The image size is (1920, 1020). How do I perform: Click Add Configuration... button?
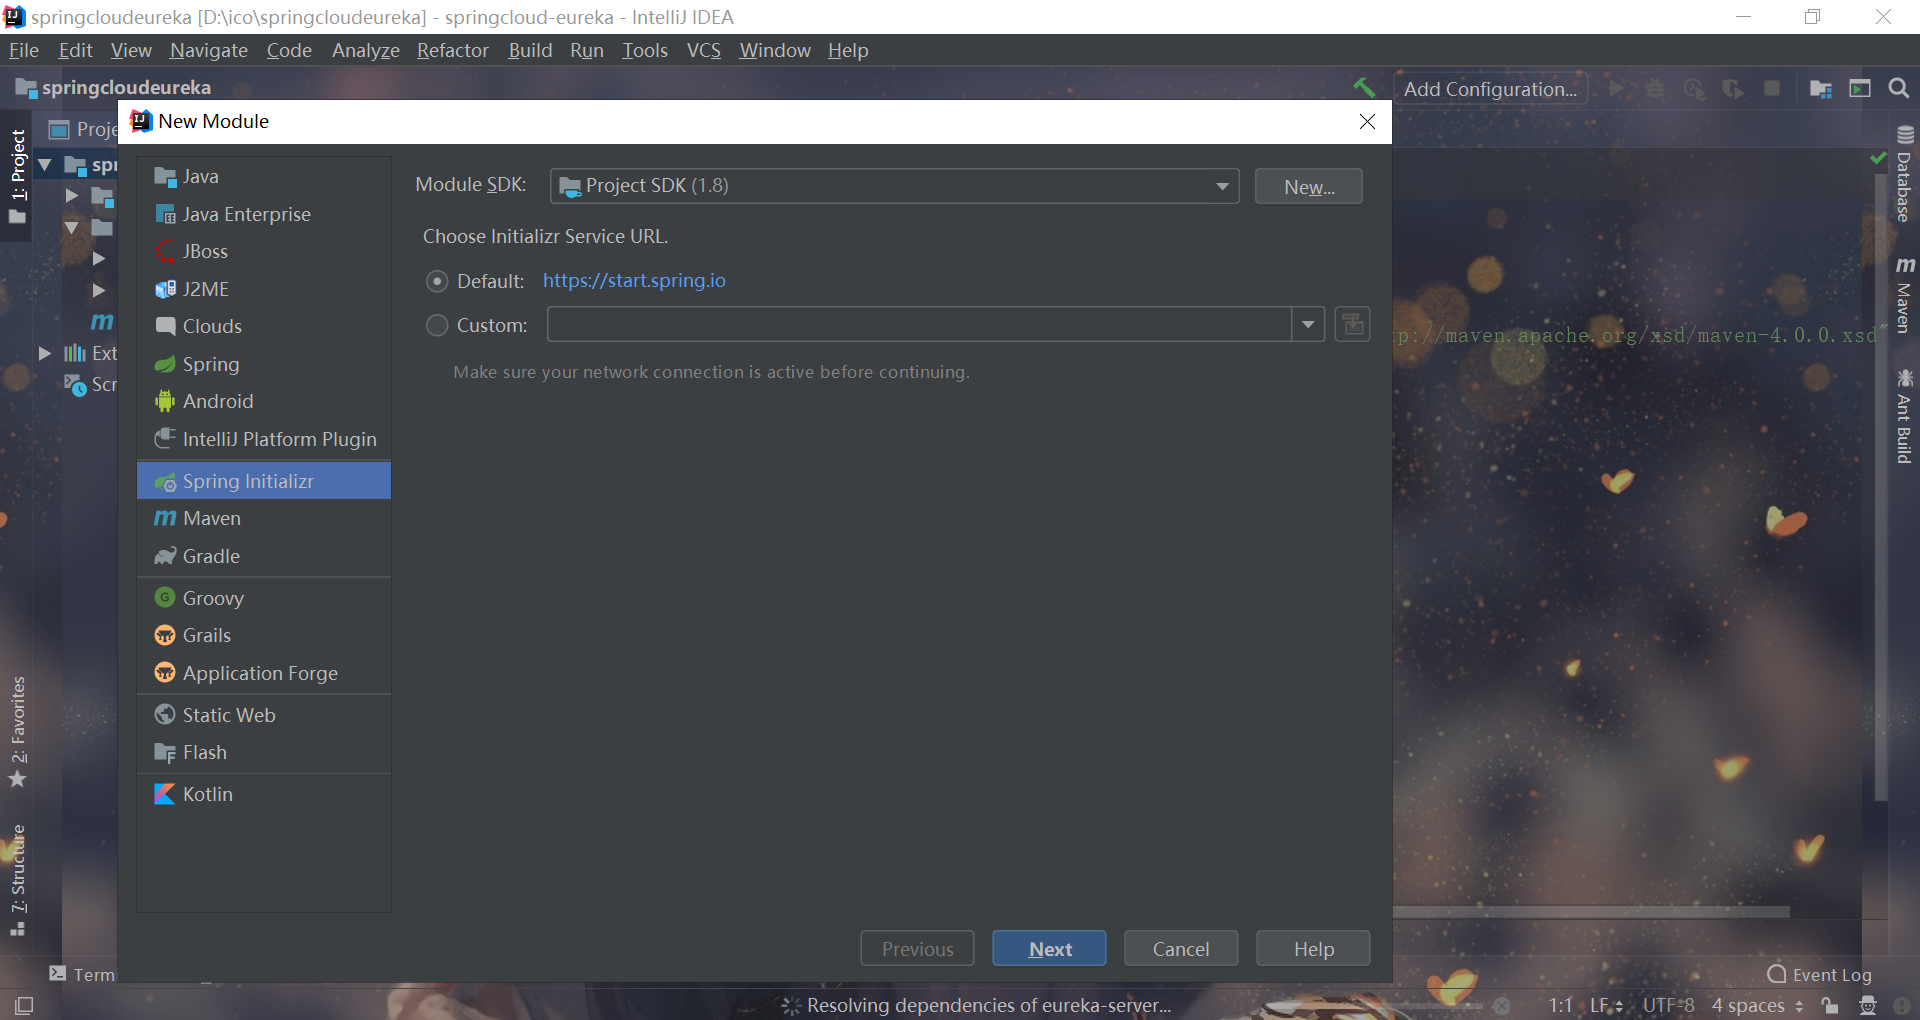pyautogui.click(x=1490, y=89)
